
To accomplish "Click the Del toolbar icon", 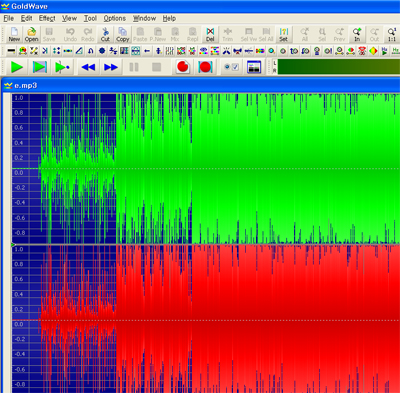I will pos(210,34).
